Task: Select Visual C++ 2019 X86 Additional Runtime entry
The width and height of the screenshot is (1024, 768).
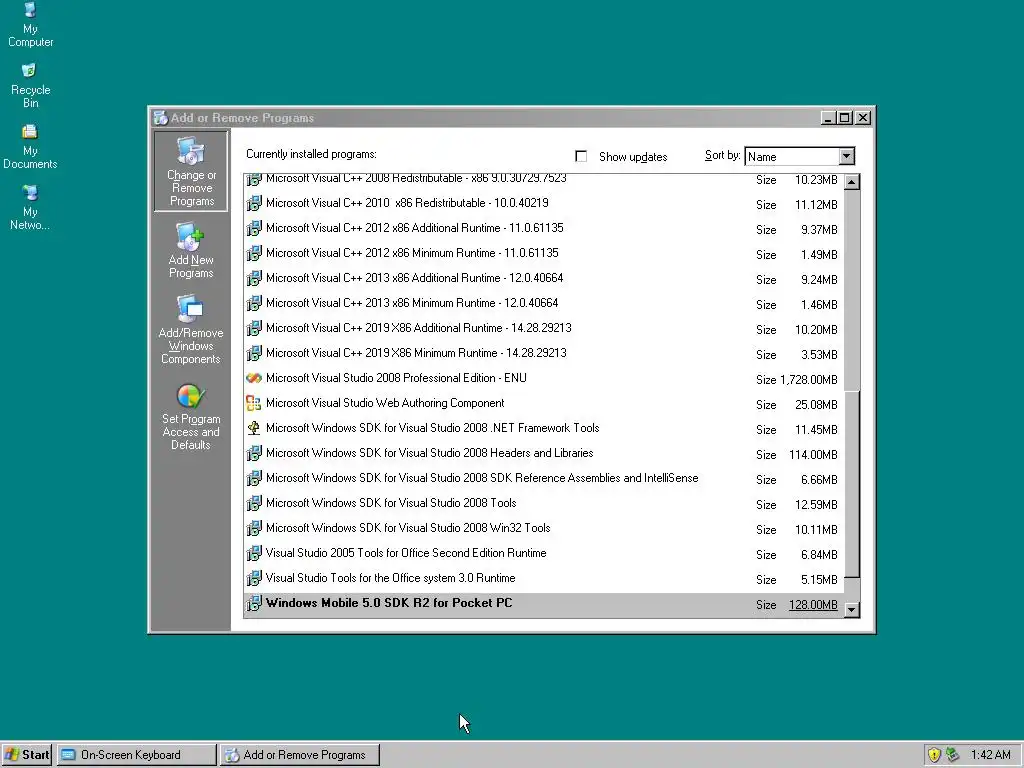Action: pyautogui.click(x=543, y=328)
